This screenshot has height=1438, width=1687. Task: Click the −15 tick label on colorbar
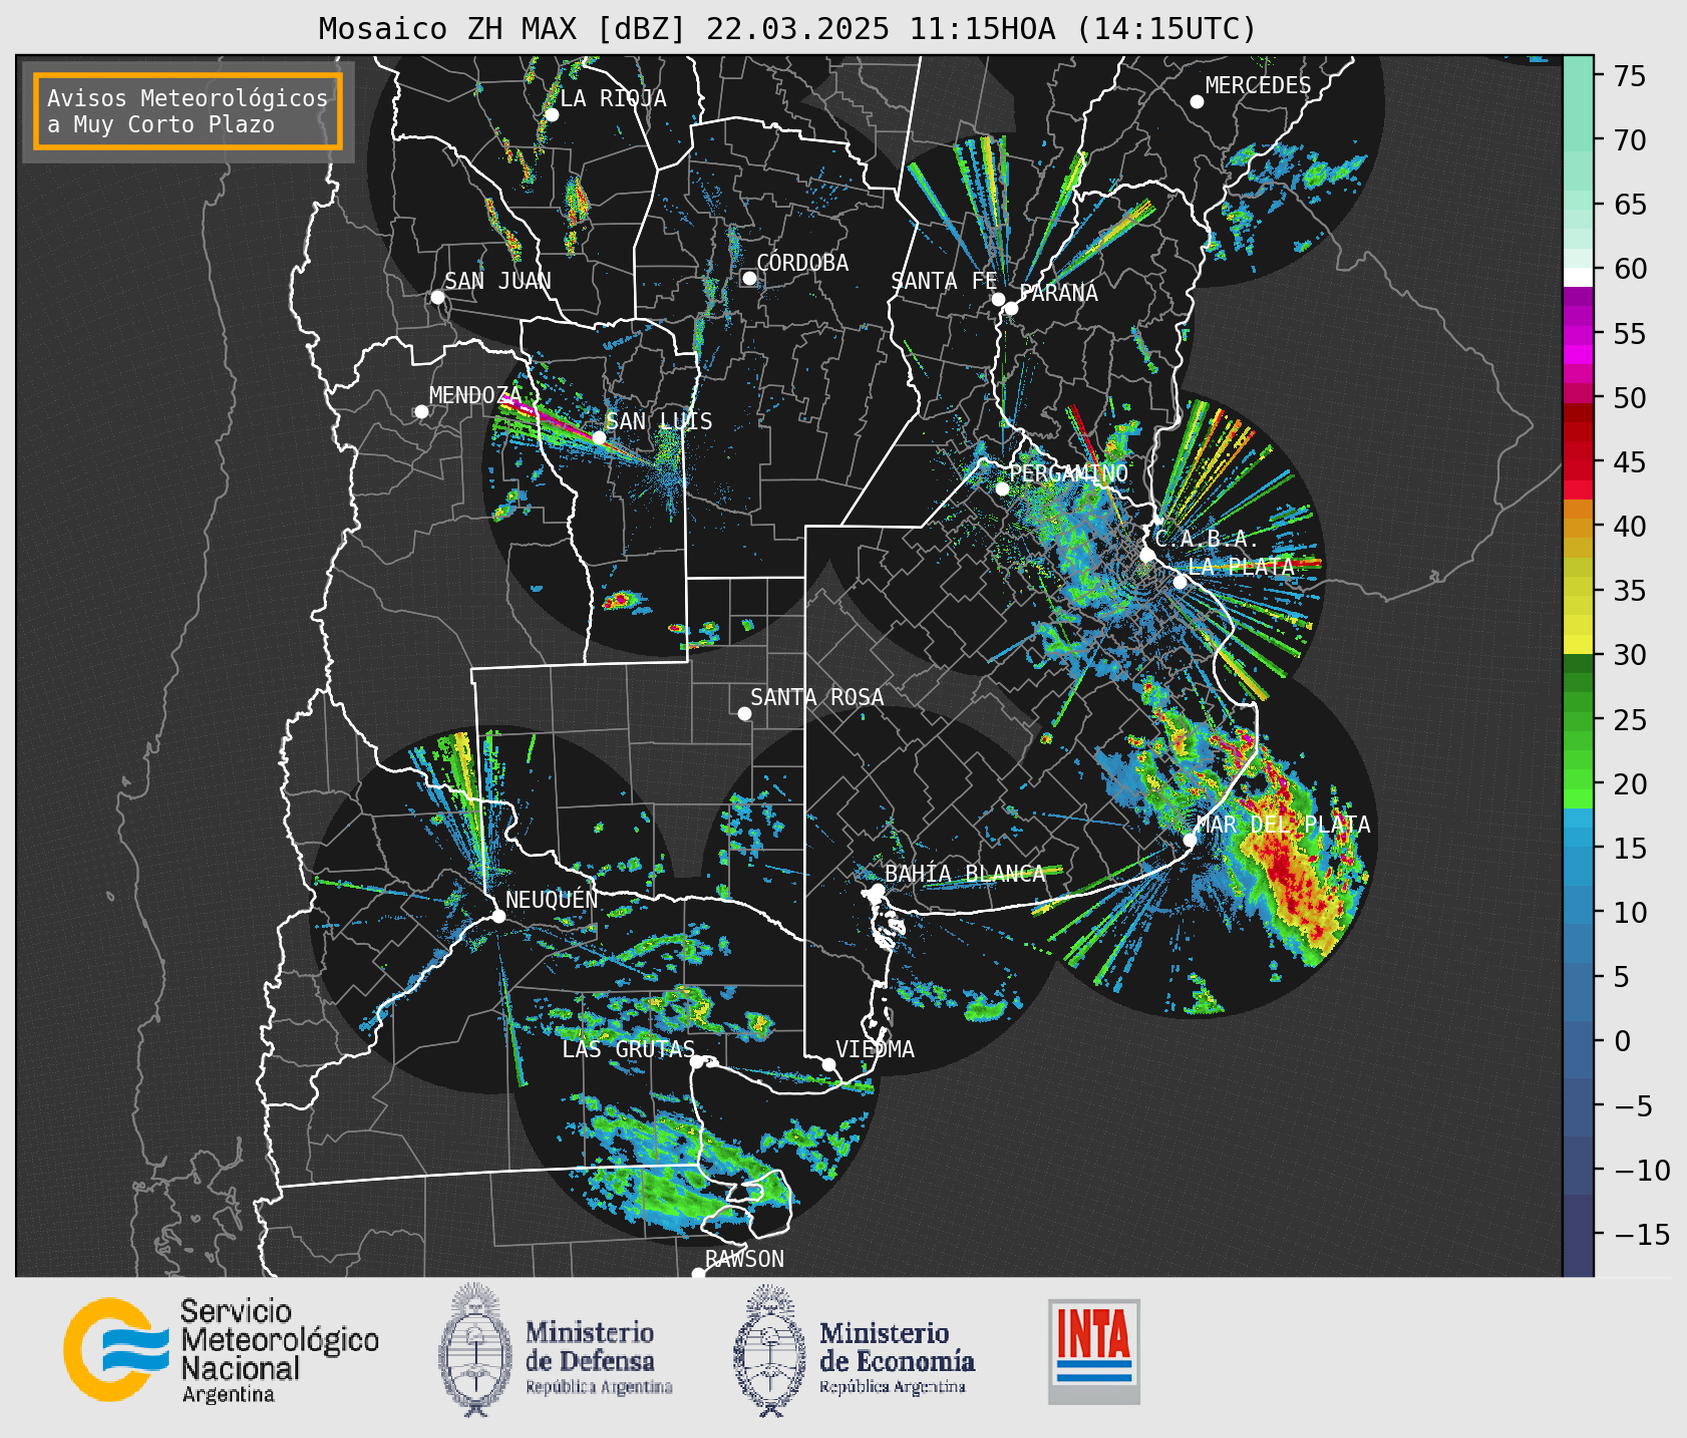pyautogui.click(x=1641, y=1234)
